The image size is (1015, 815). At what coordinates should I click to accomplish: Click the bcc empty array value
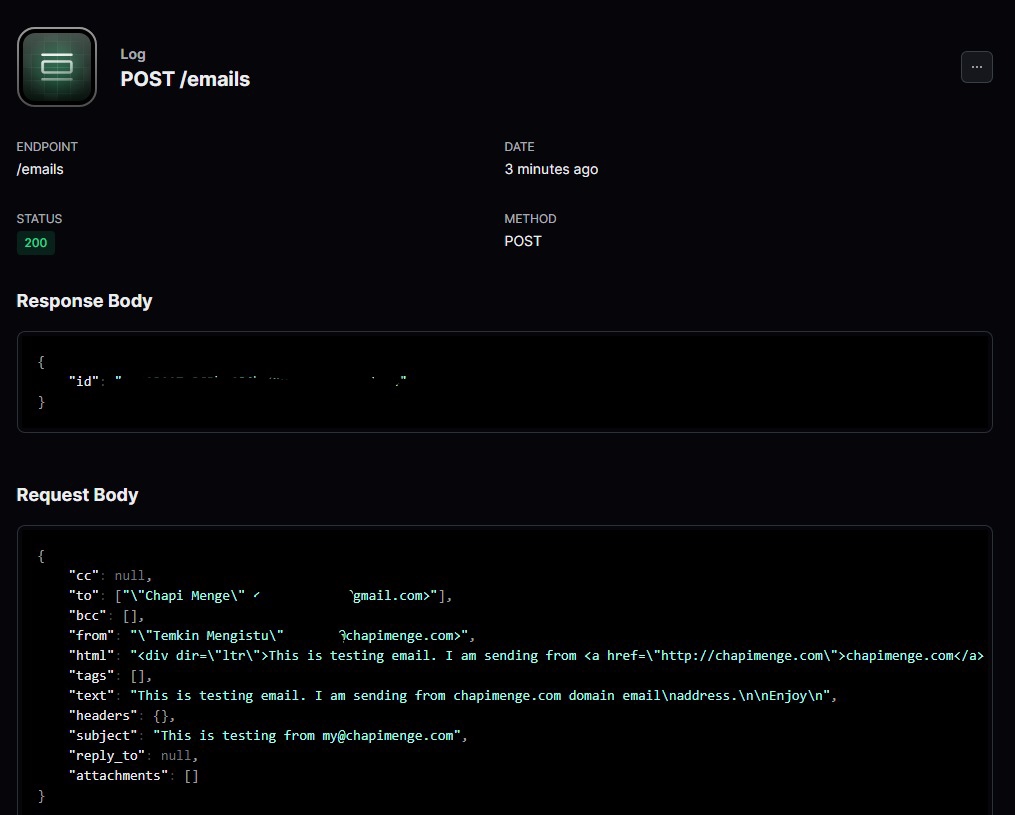[x=134, y=615]
